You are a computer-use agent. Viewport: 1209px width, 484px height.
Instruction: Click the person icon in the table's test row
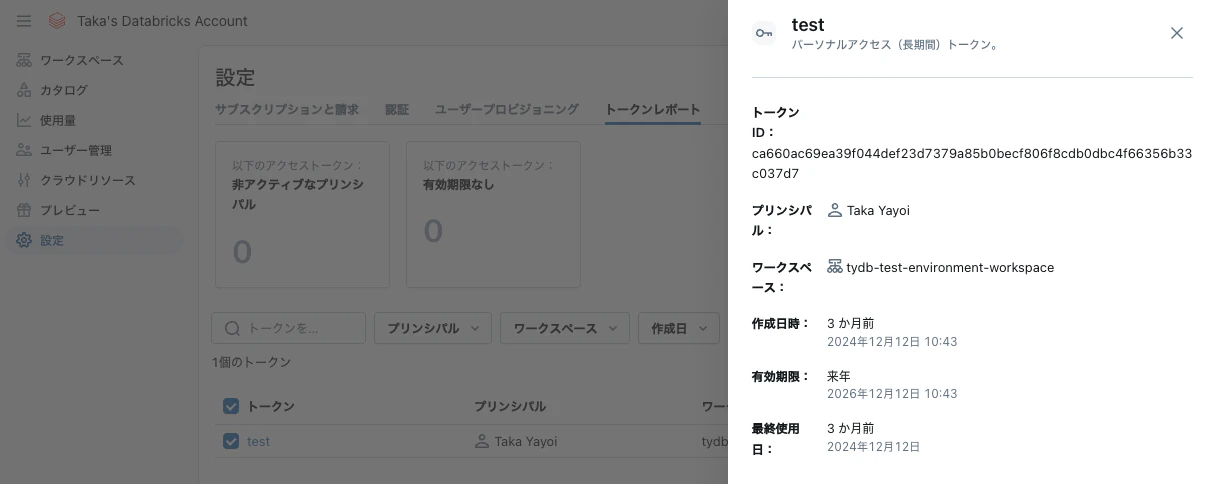[x=482, y=441]
